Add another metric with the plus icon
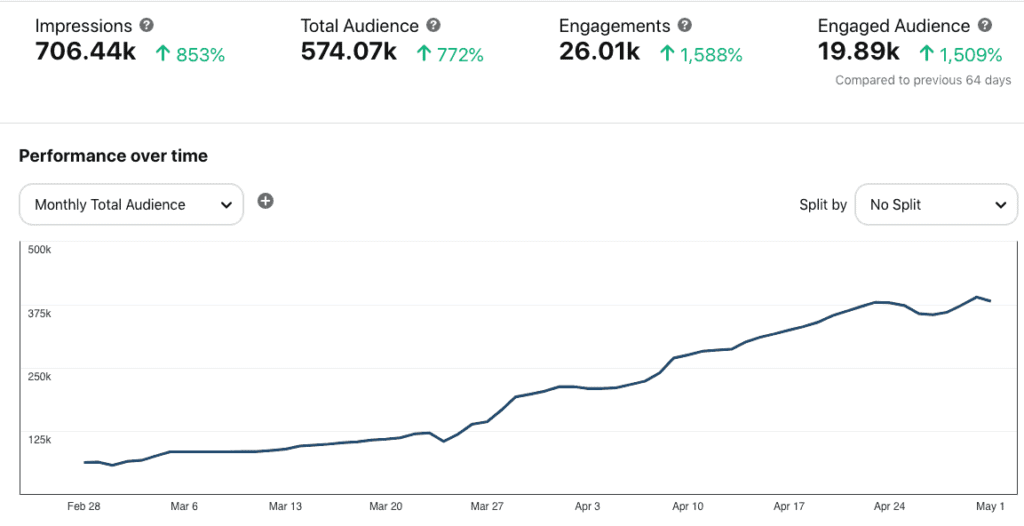This screenshot has width=1024, height=526. (x=265, y=201)
